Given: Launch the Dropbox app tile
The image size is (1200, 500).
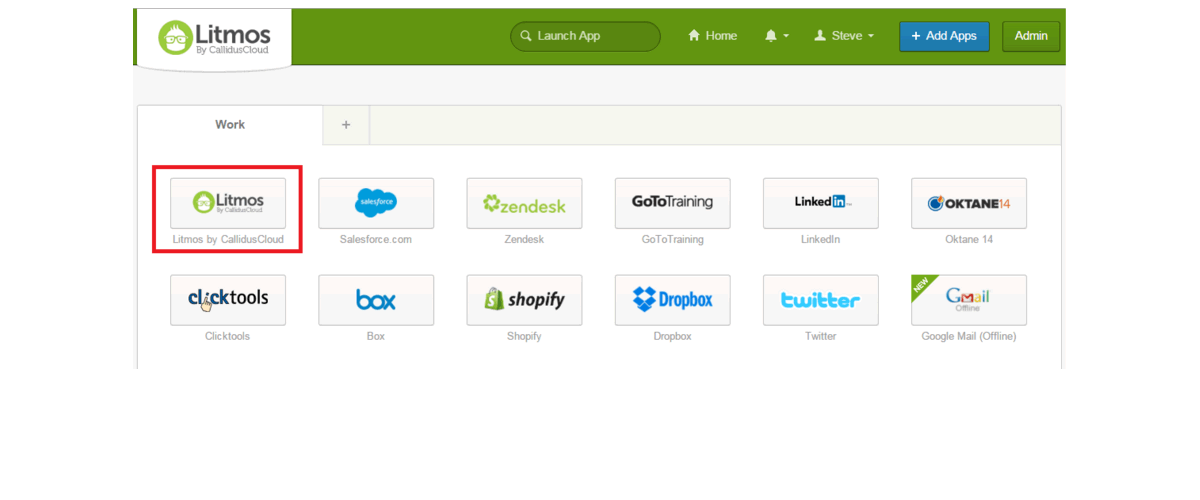Looking at the screenshot, I should pos(672,300).
